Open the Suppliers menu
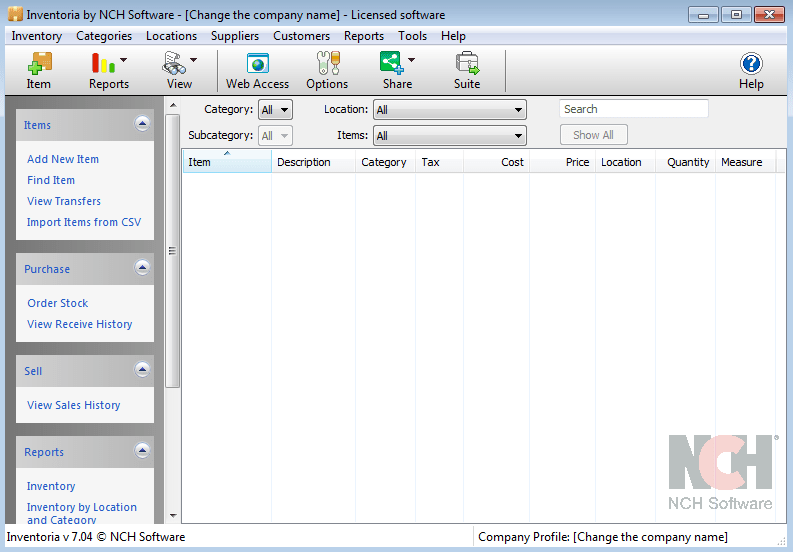 pyautogui.click(x=235, y=36)
